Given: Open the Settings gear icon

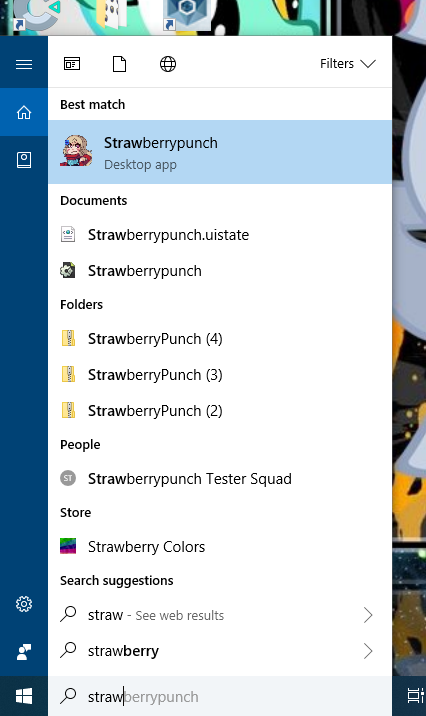Looking at the screenshot, I should pyautogui.click(x=24, y=604).
